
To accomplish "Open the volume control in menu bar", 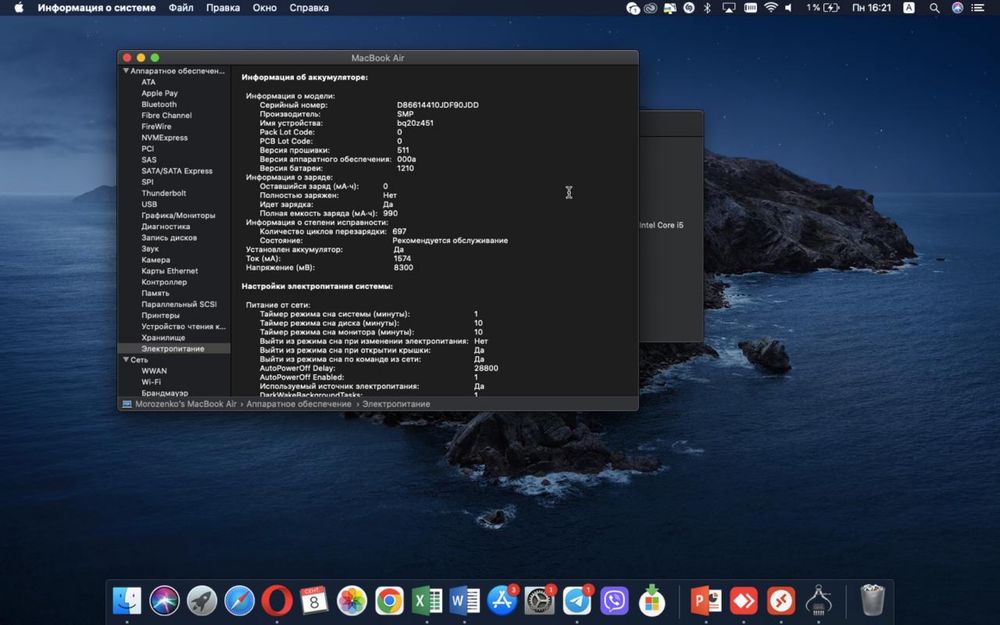I will pos(789,8).
